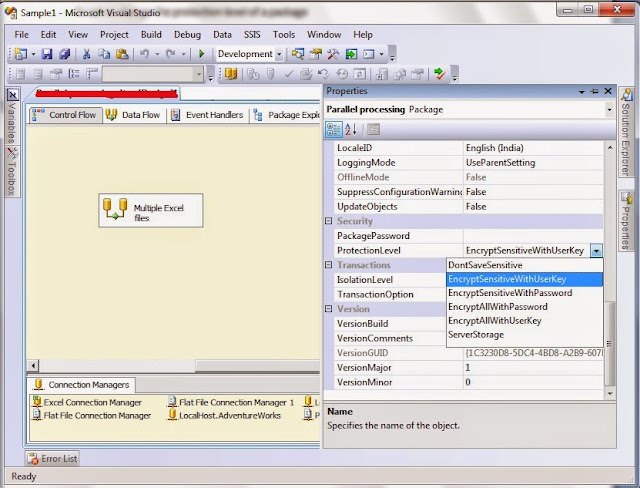Click the Redo arrow icon

[171, 54]
